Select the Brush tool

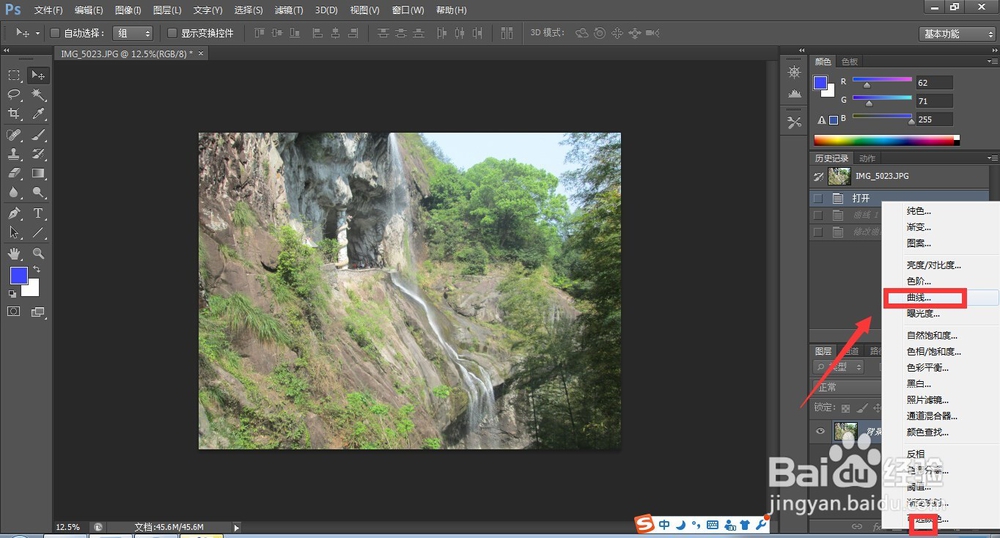[38, 135]
